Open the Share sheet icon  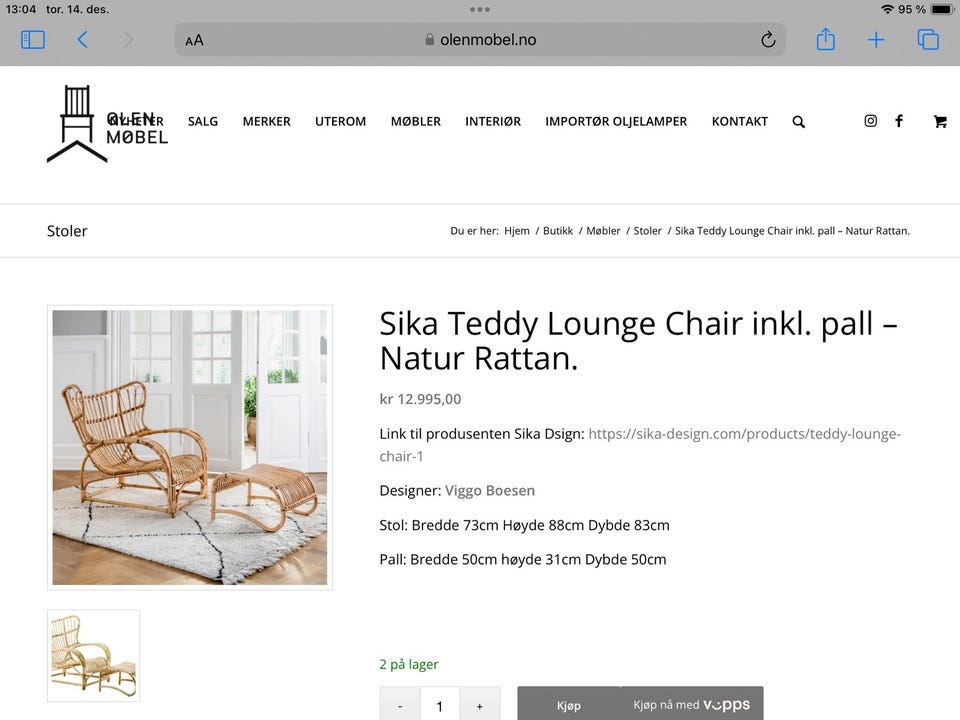coord(825,39)
